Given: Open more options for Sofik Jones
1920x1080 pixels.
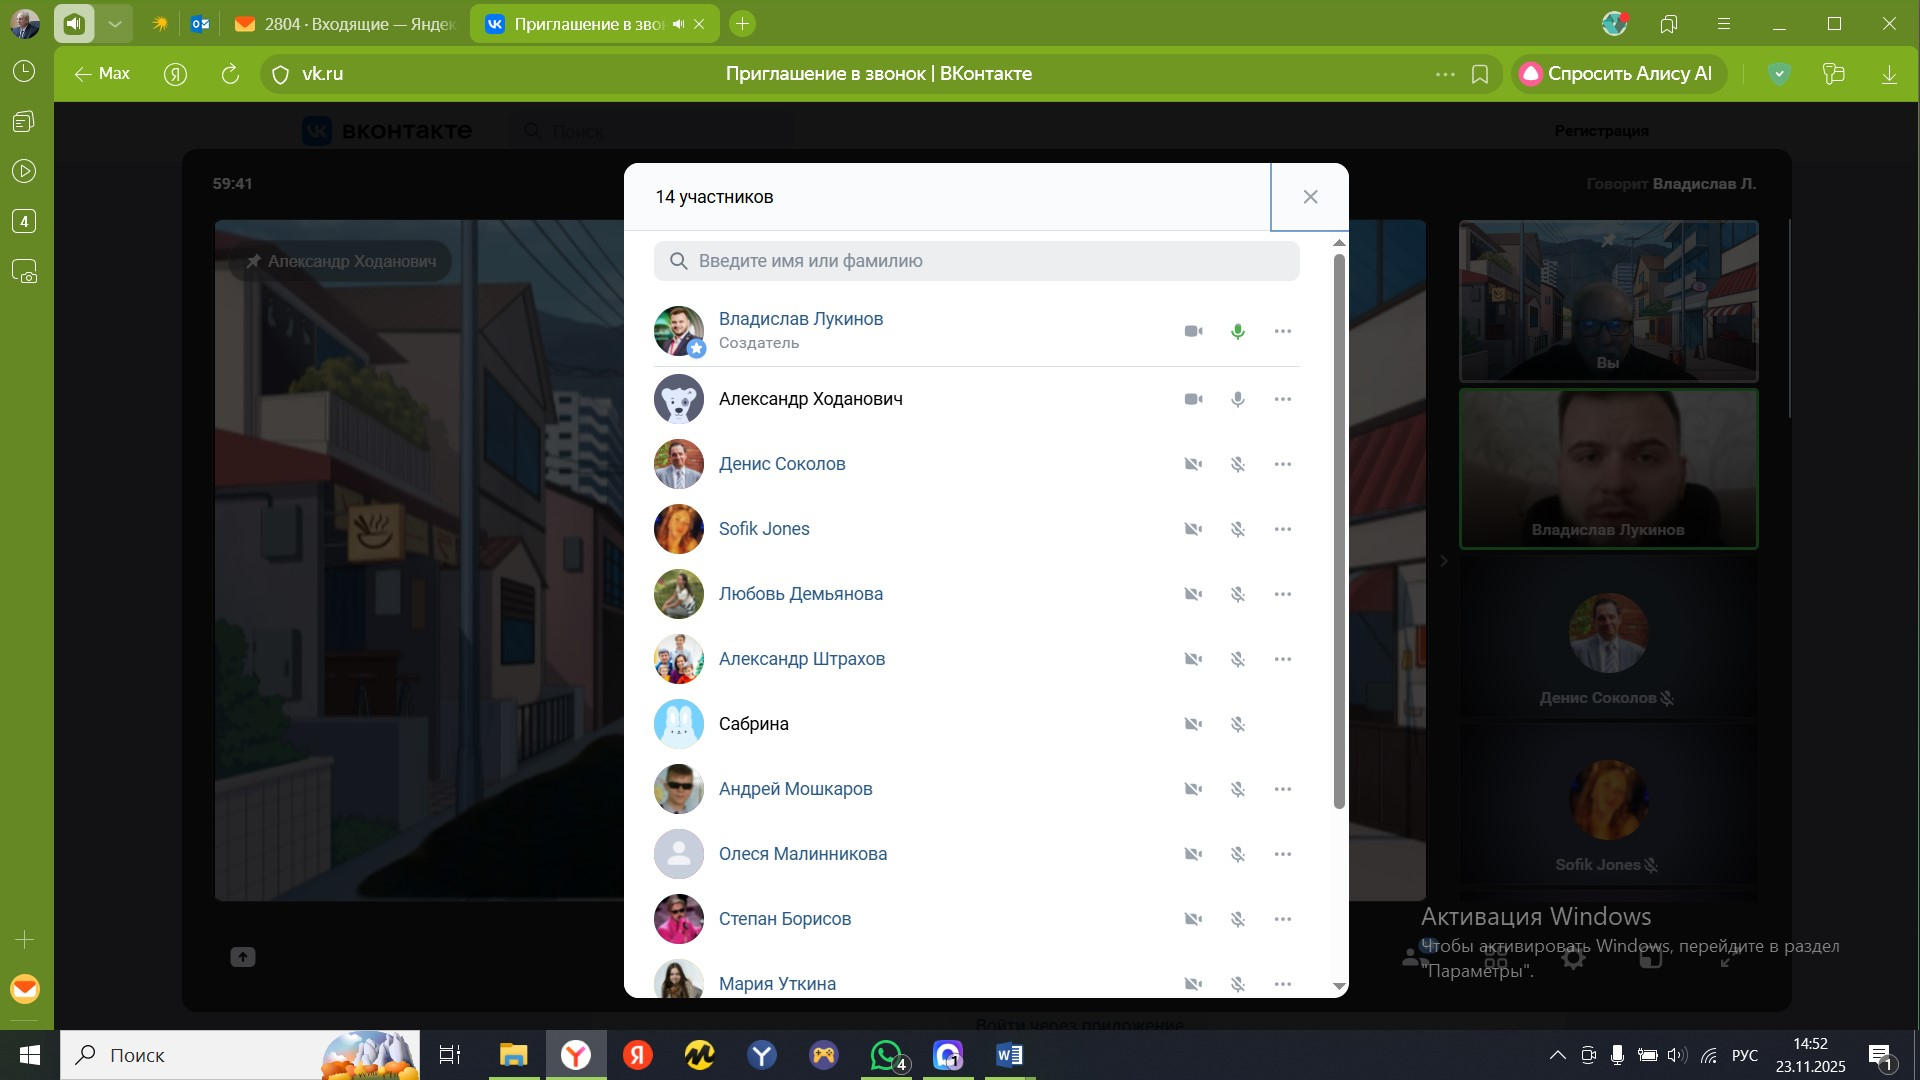Looking at the screenshot, I should coord(1283,529).
